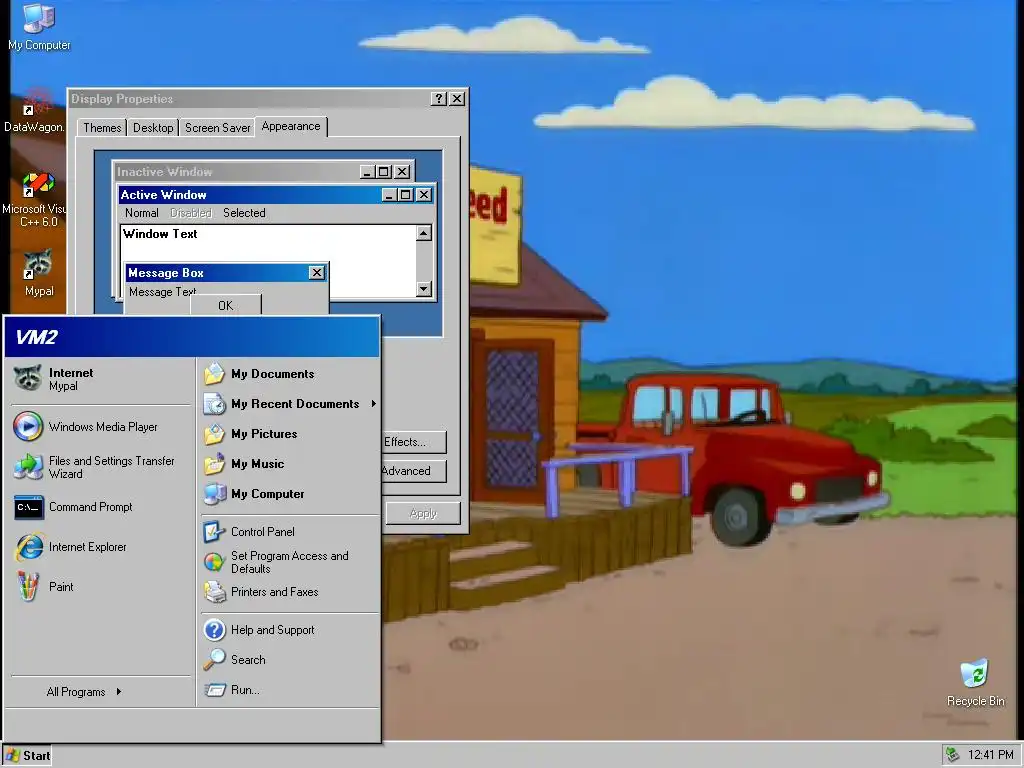Open My Computer in start menu
The image size is (1024, 768).
coord(289,494)
